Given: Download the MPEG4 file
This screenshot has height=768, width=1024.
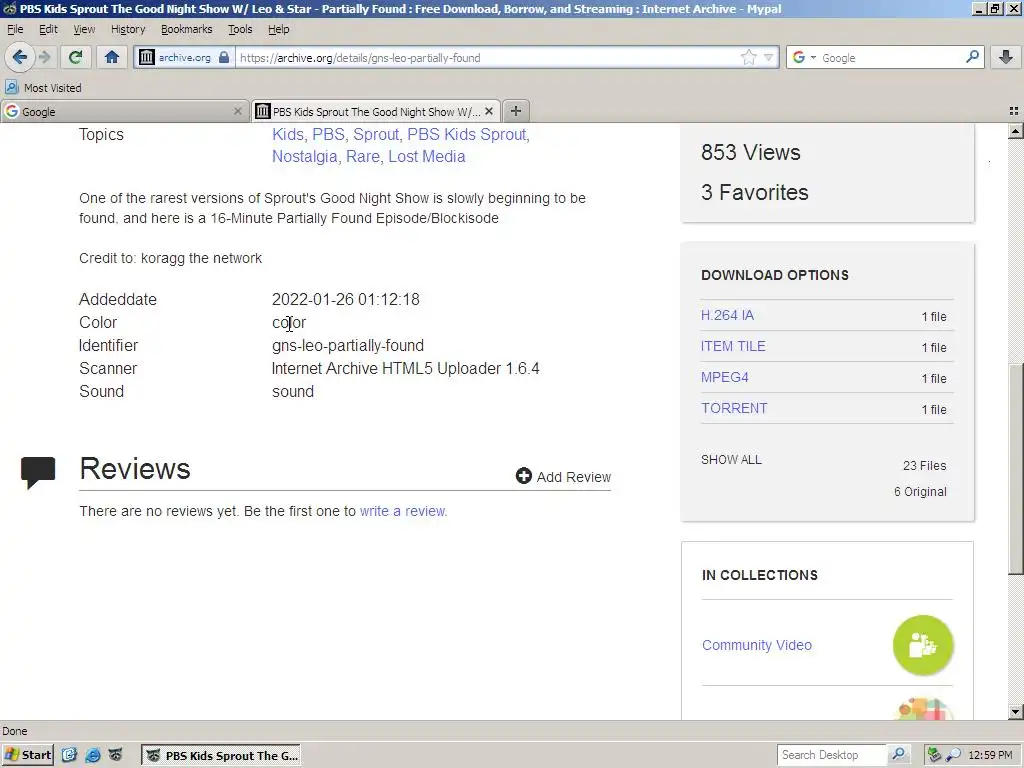Looking at the screenshot, I should 725,377.
